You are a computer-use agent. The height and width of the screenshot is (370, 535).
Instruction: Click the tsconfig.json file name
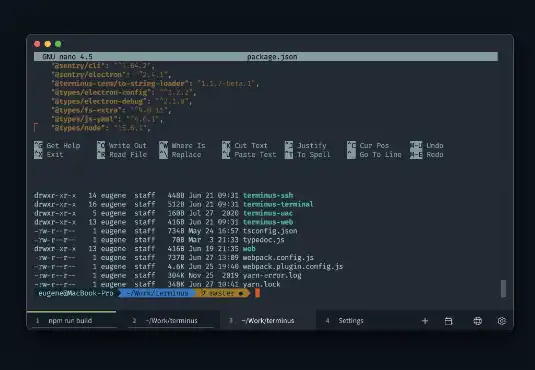(270, 231)
